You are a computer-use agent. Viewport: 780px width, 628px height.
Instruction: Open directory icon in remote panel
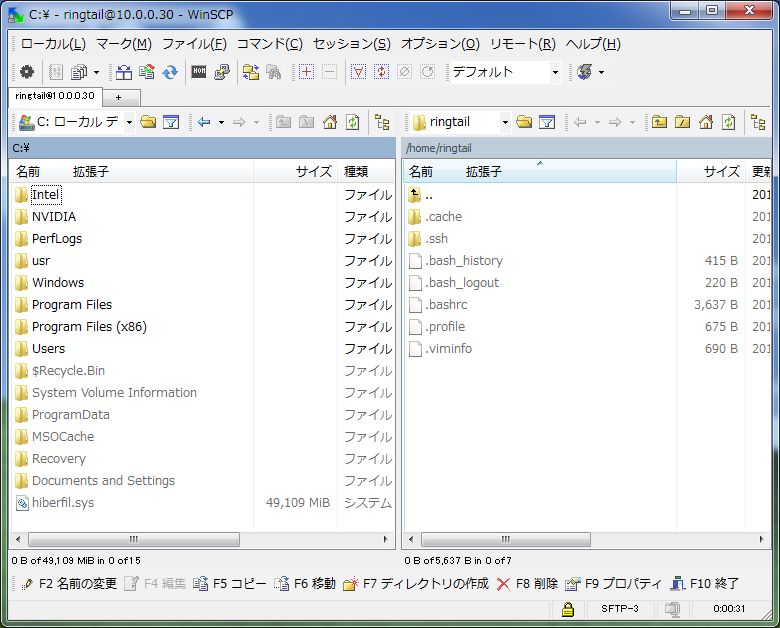point(524,122)
